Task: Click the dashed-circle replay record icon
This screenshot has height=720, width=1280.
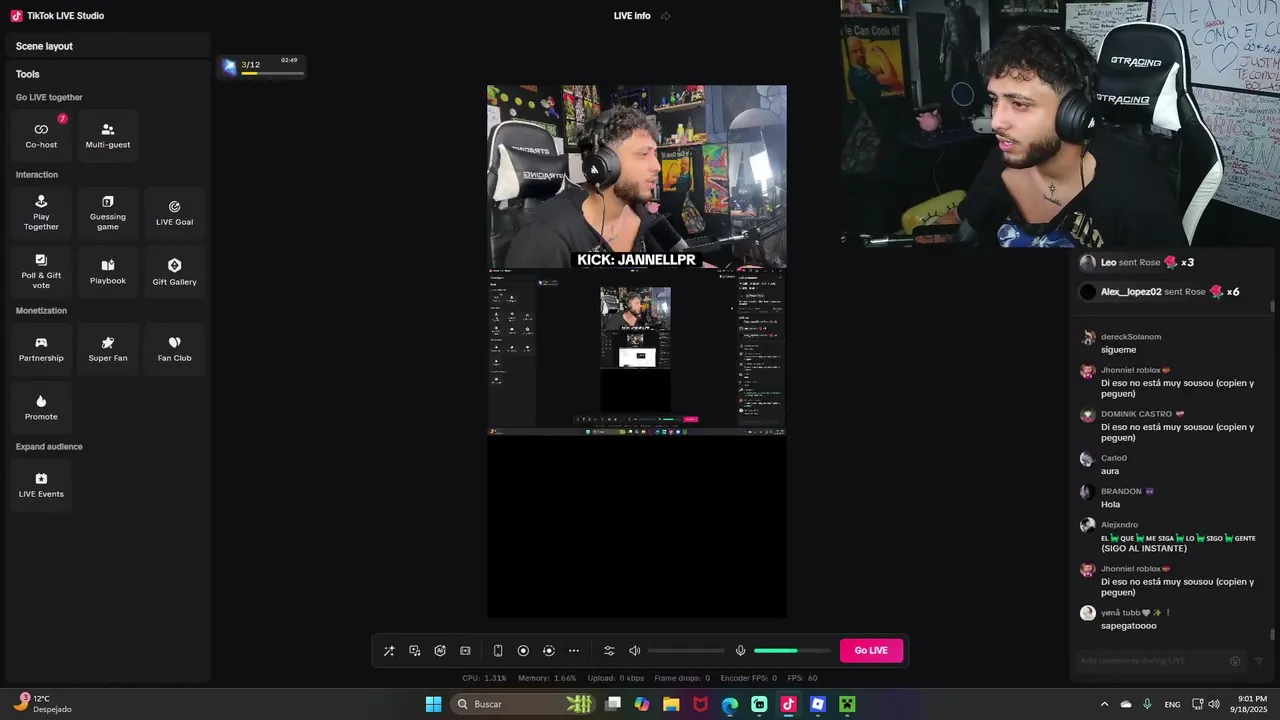Action: tap(548, 651)
